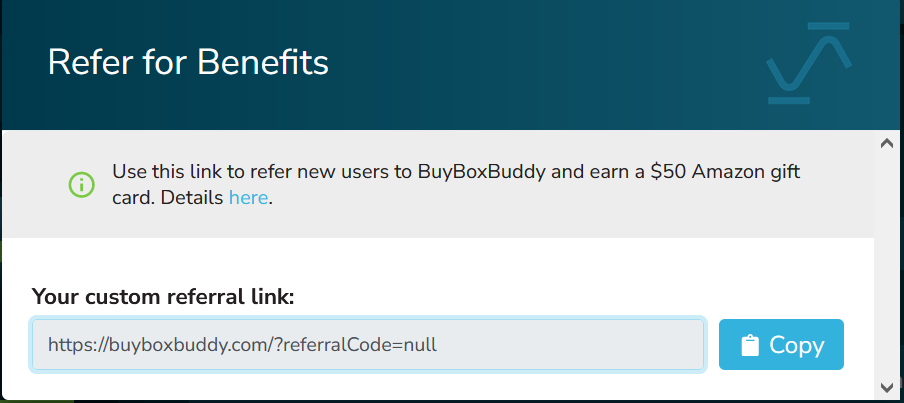Click the vertical scrollbar track
Viewport: 904px width, 403px height.
(887, 265)
